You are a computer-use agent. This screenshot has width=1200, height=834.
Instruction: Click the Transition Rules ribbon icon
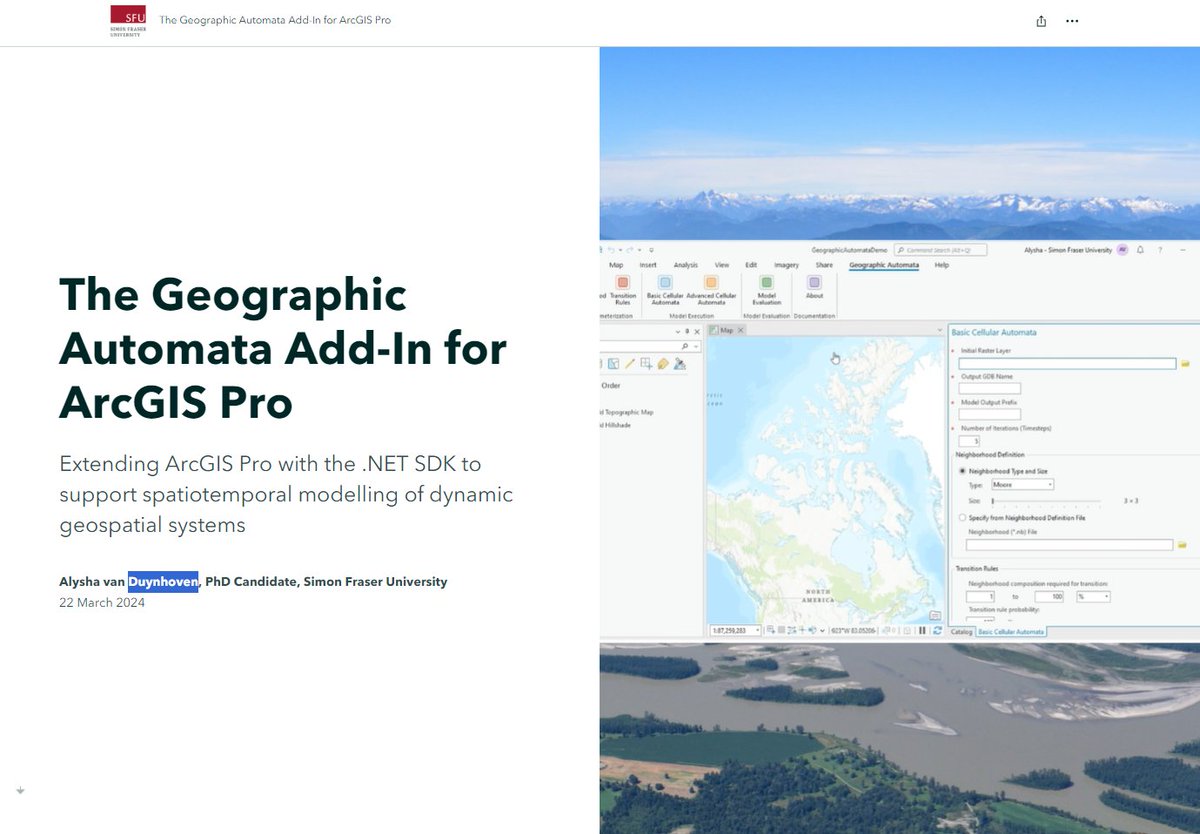(622, 290)
